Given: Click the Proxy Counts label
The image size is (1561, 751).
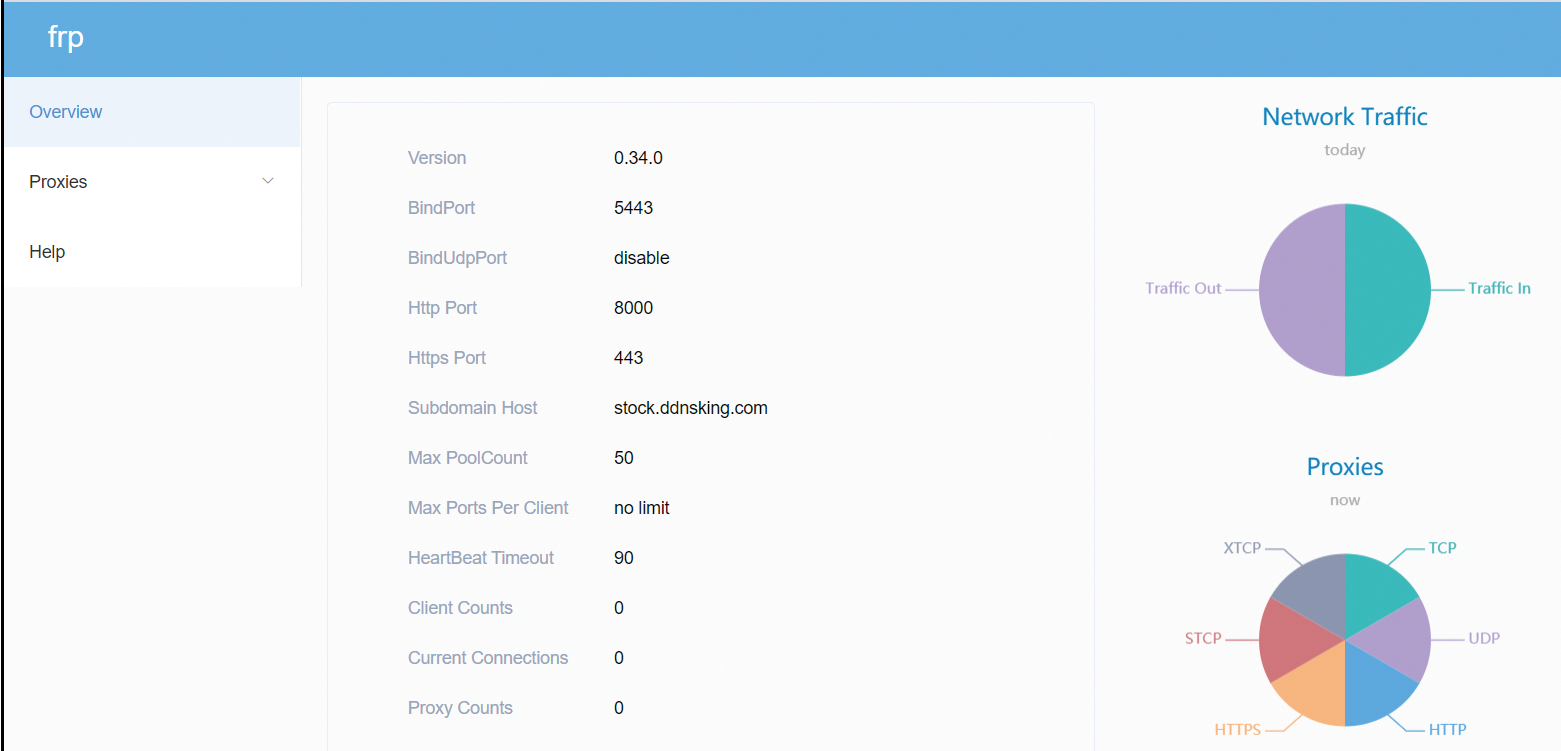Looking at the screenshot, I should [x=460, y=708].
